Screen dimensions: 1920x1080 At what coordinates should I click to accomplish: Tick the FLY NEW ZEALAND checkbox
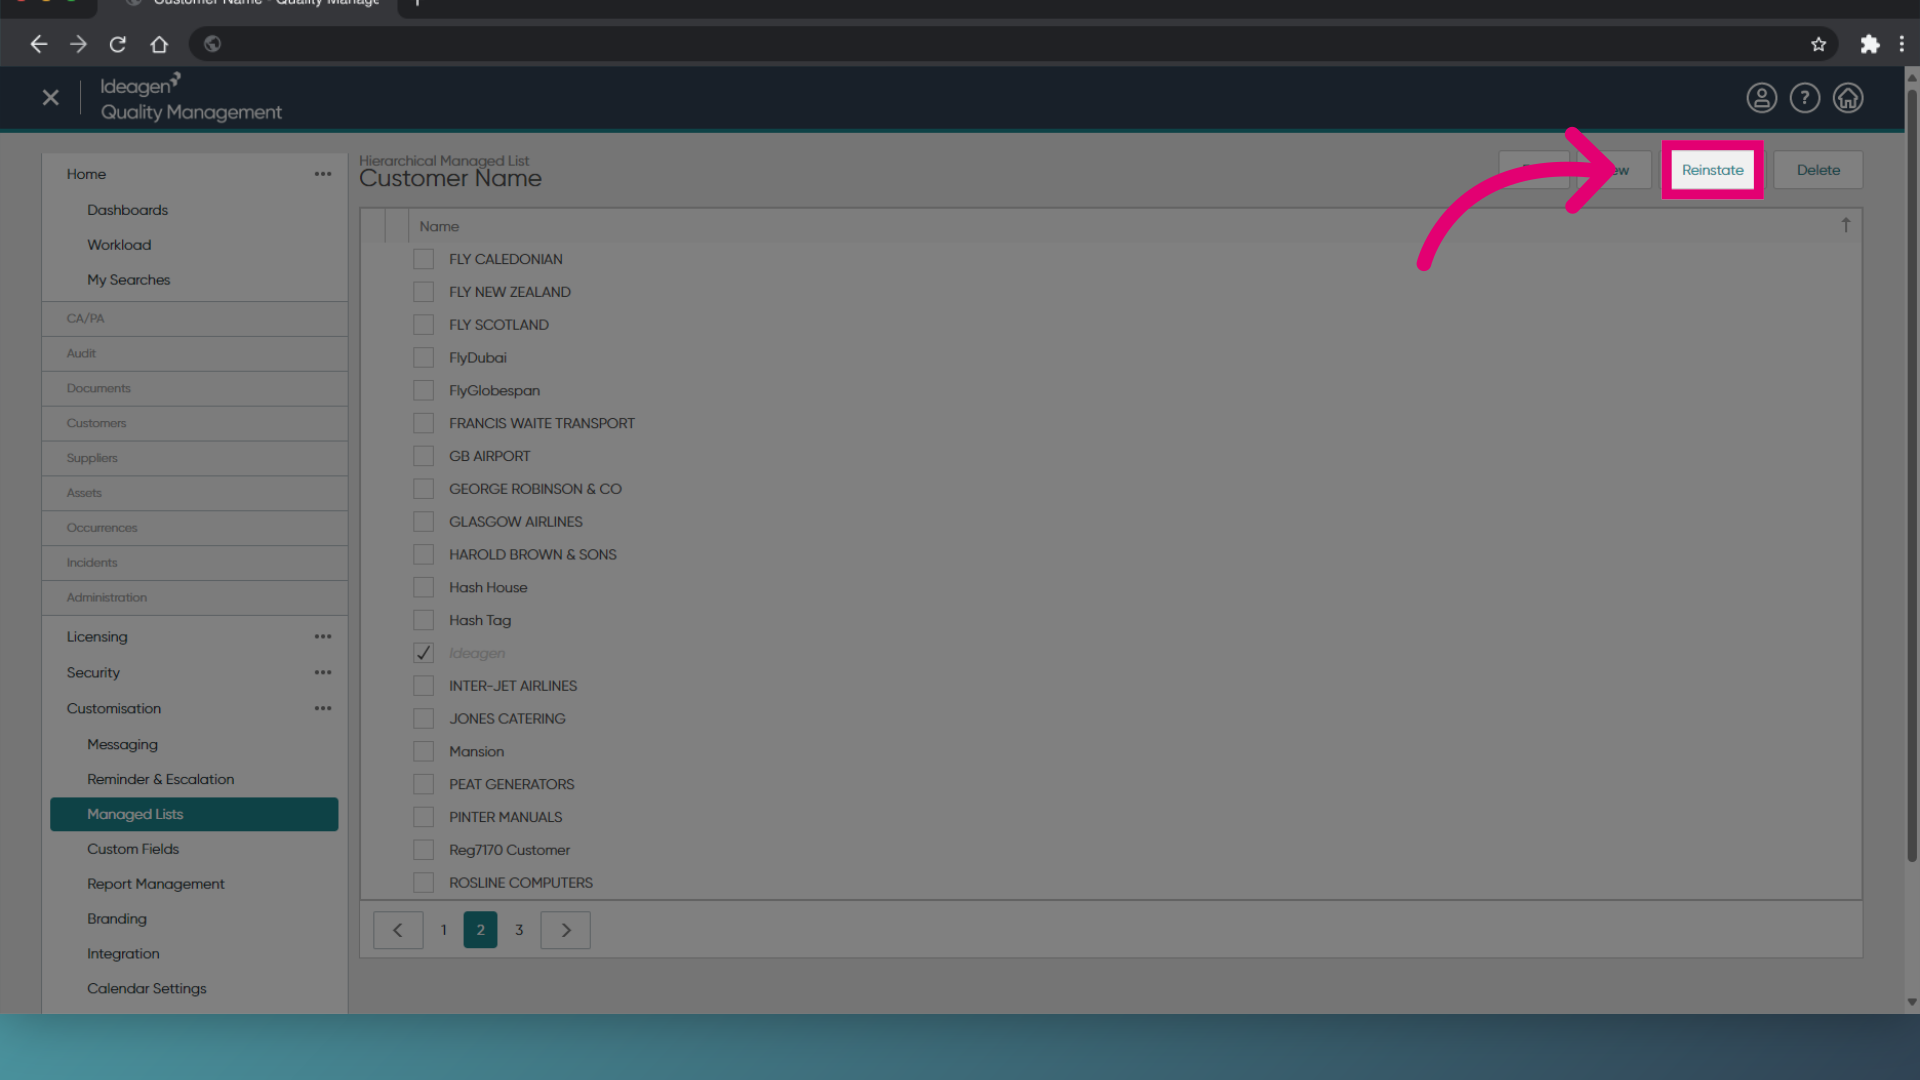(x=424, y=292)
